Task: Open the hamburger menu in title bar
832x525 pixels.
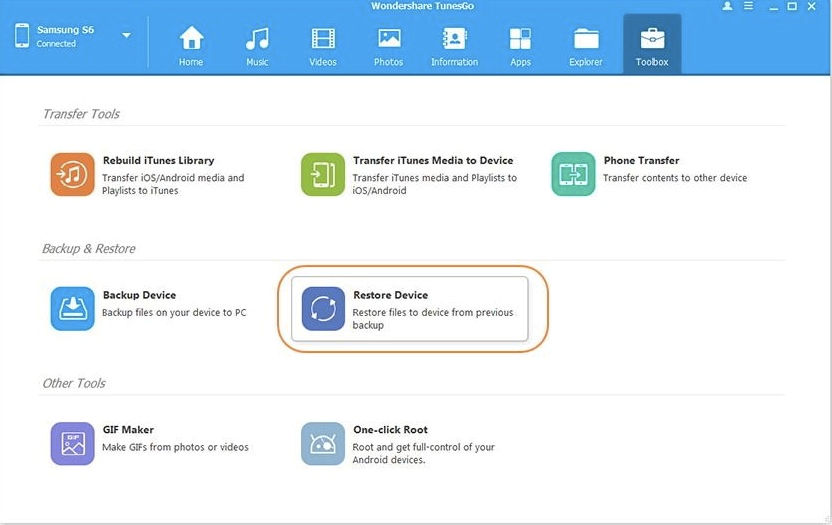Action: (748, 6)
